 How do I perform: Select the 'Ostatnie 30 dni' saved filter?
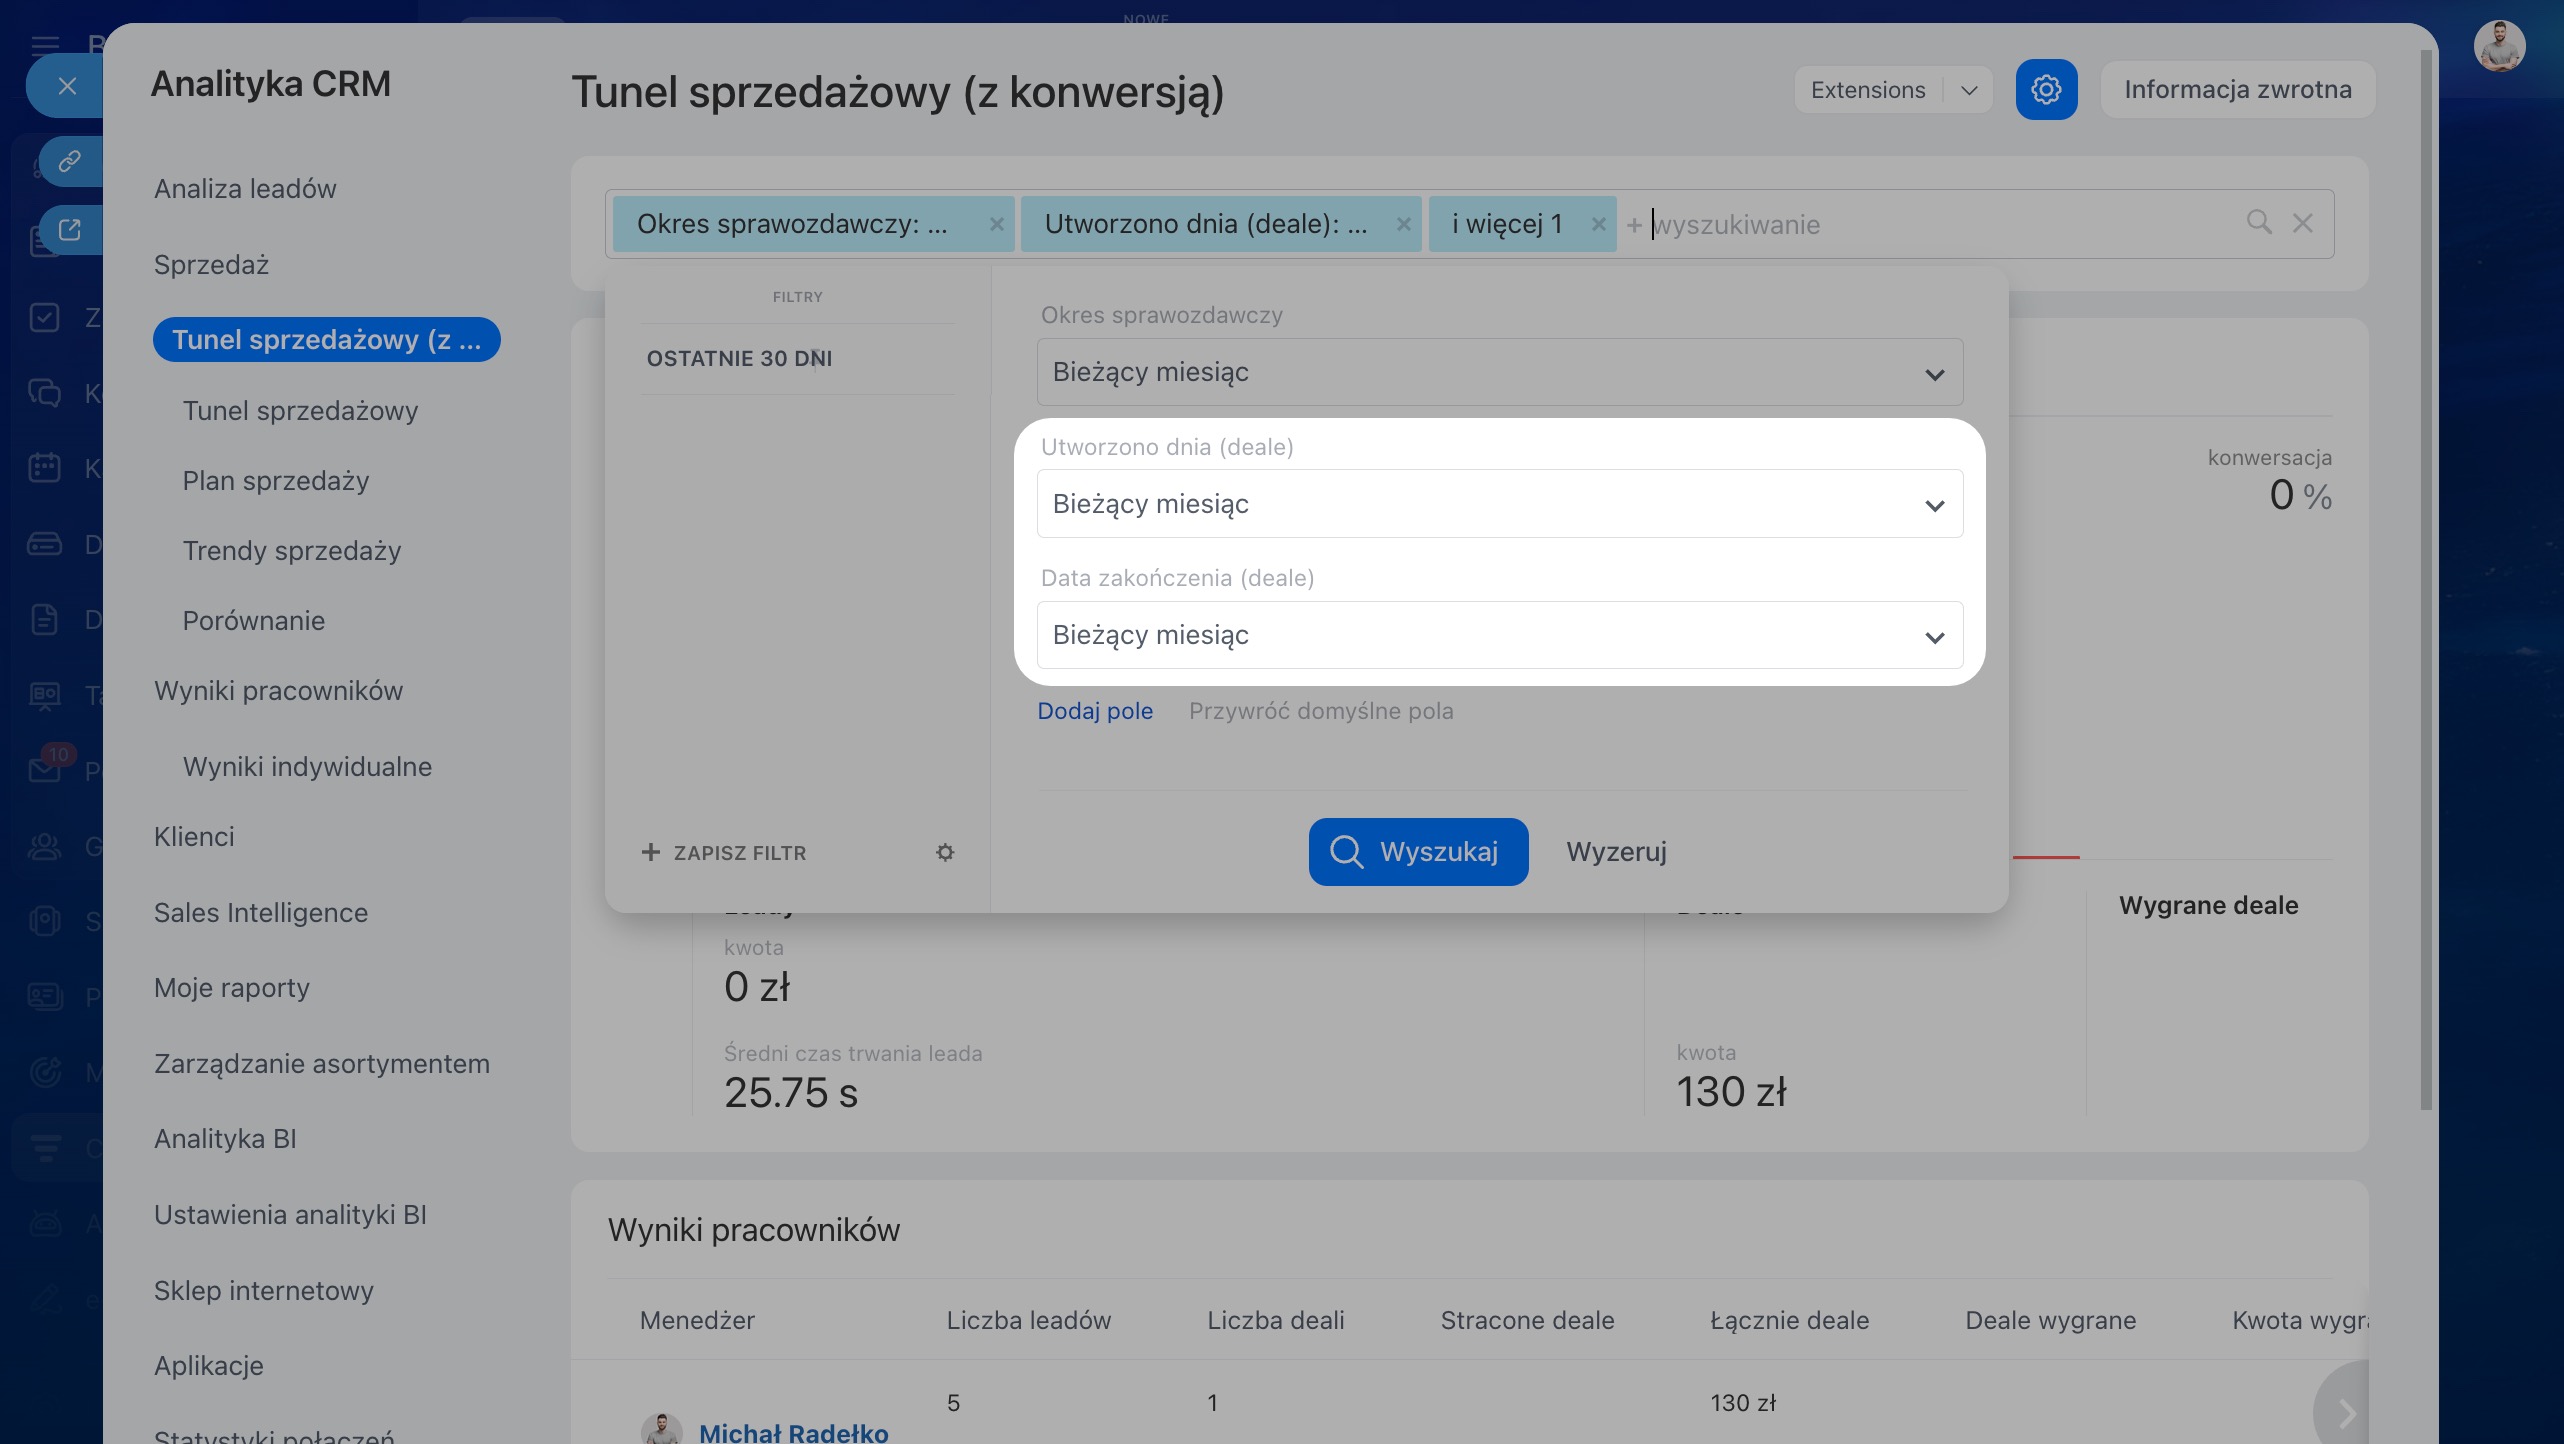point(739,358)
